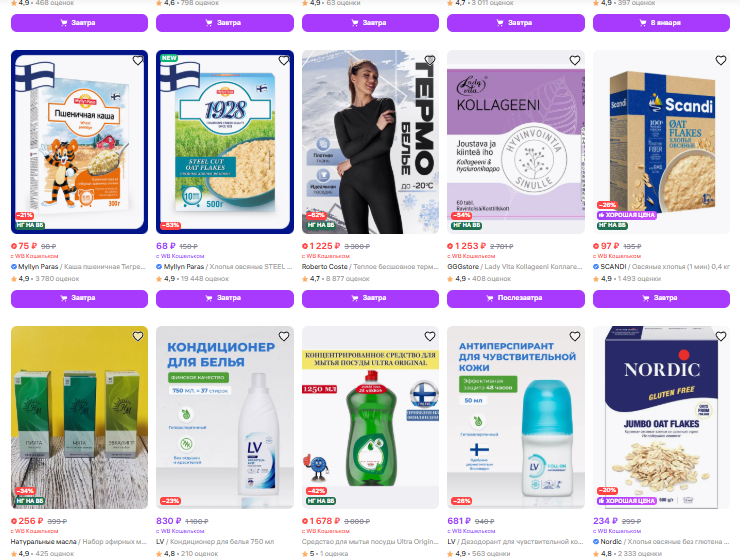
Task: Add Scandi oat flakes to cart
Action: point(661,298)
